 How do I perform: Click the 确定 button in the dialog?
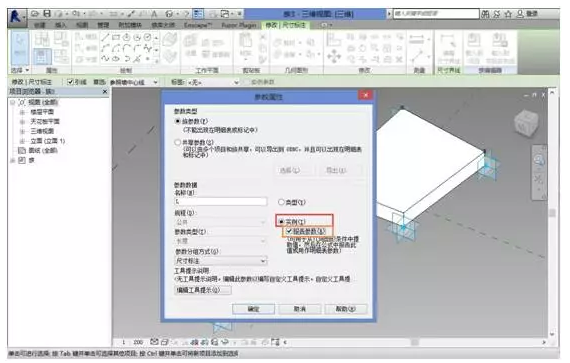click(253, 309)
